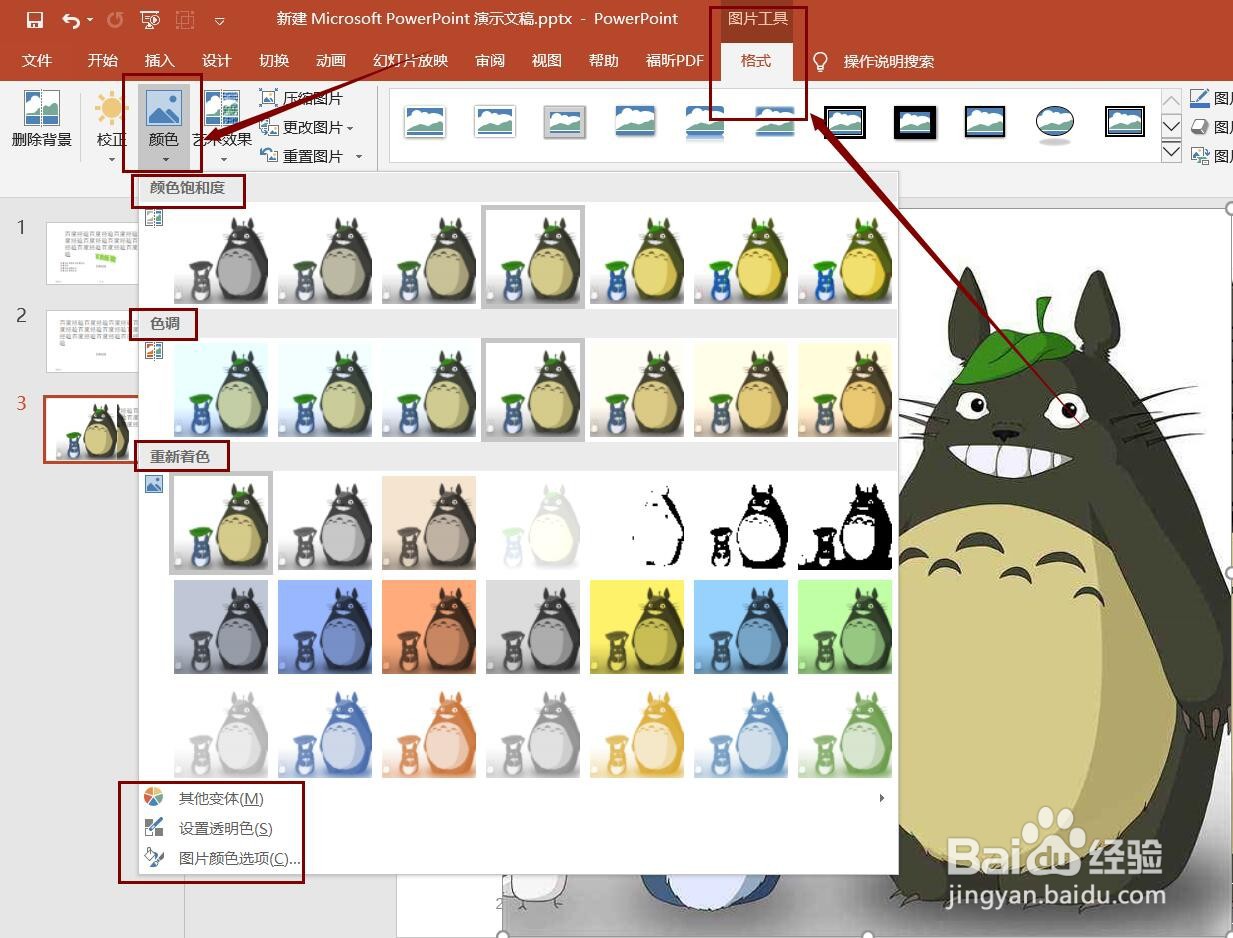1233x938 pixels.
Task: Expand the Undo history dropdown arrow
Action: (90, 21)
